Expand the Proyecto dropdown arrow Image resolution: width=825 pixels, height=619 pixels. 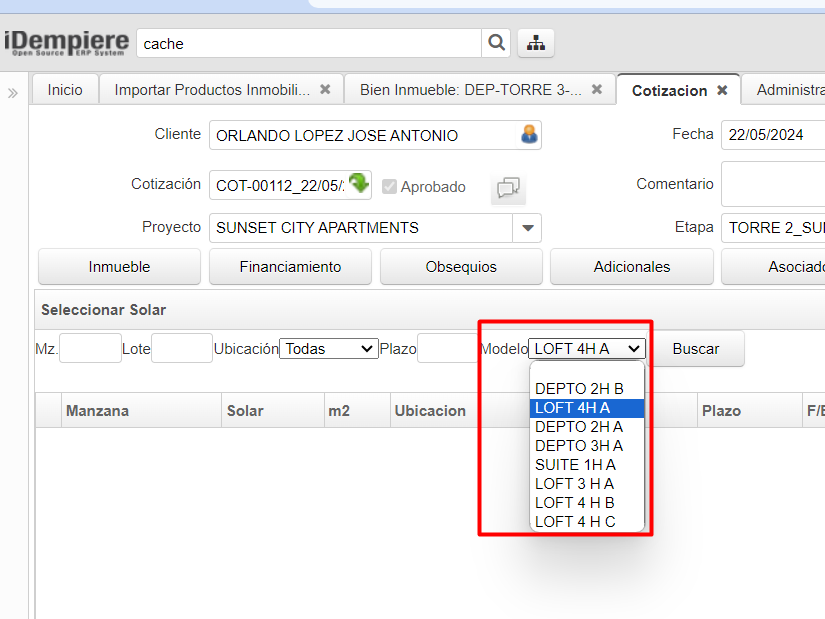tap(527, 228)
